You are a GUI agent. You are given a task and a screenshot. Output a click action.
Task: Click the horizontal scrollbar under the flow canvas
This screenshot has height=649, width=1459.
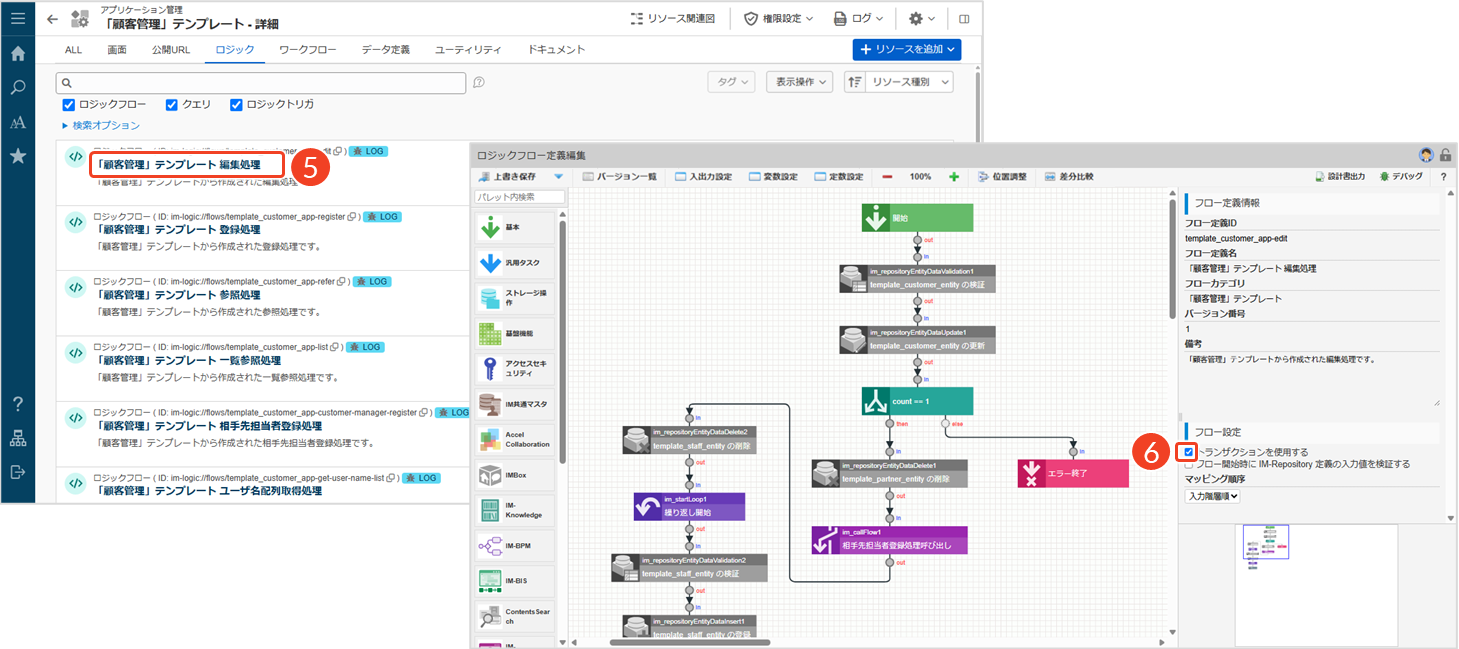(700, 642)
